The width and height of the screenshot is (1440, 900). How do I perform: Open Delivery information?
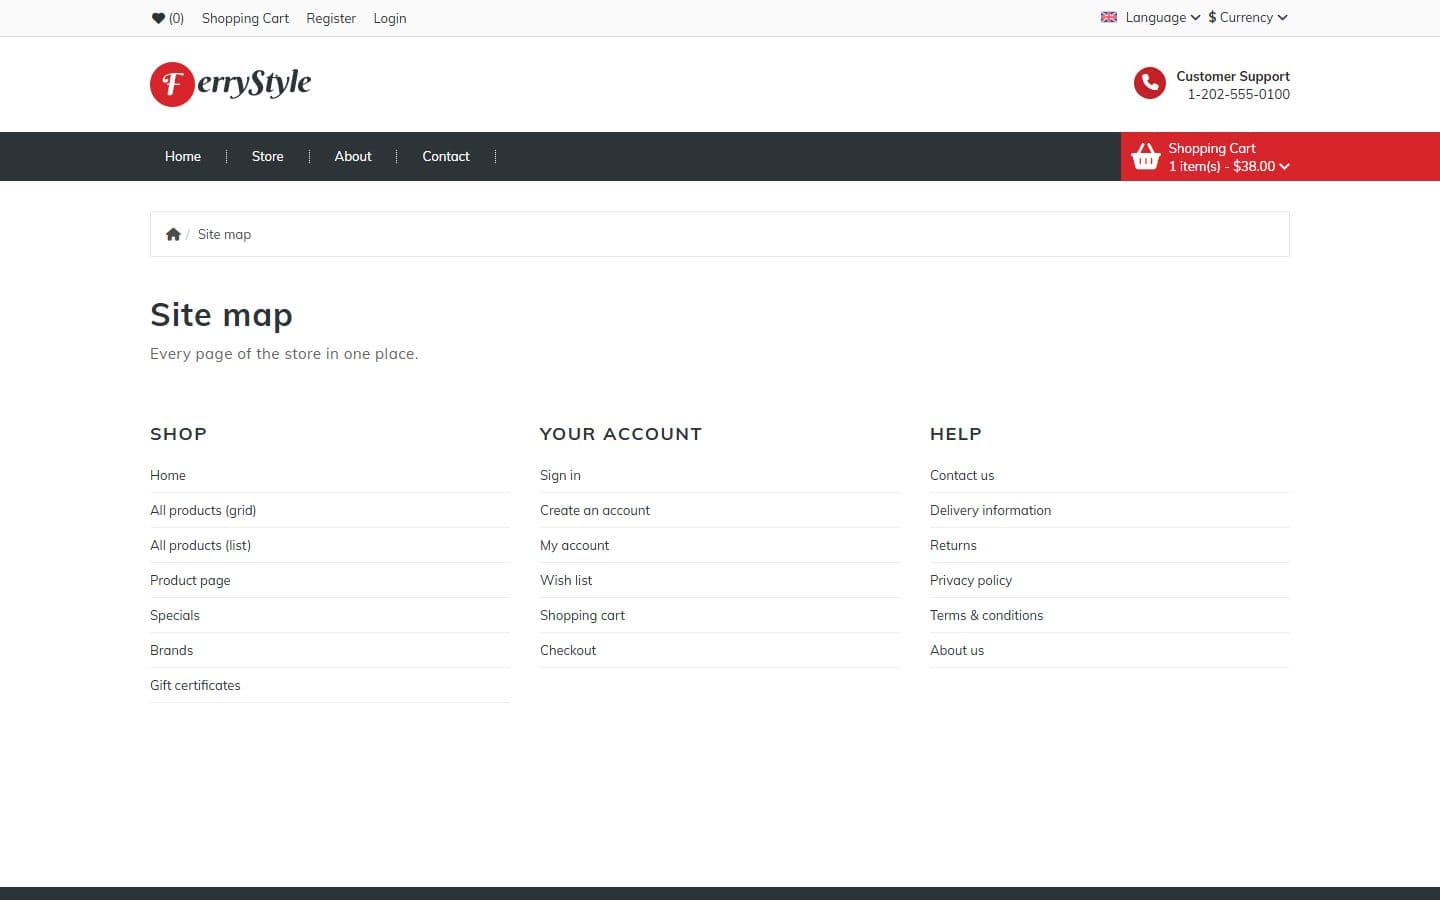point(990,510)
